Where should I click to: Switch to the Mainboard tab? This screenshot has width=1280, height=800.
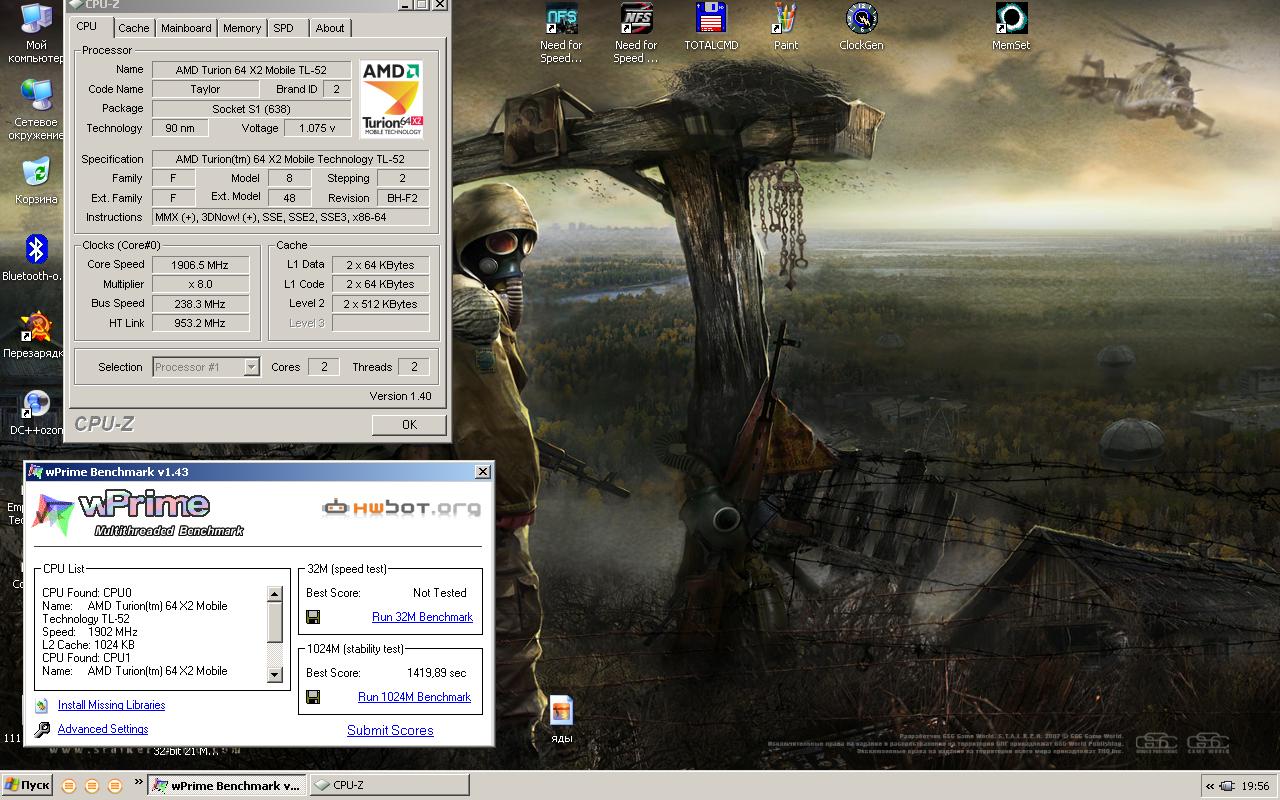coord(186,28)
